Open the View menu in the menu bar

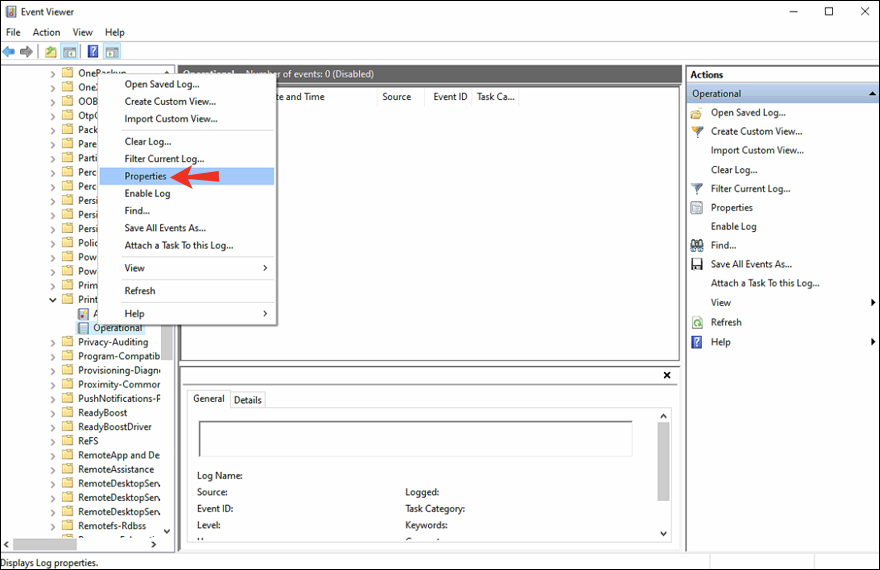[x=82, y=33]
